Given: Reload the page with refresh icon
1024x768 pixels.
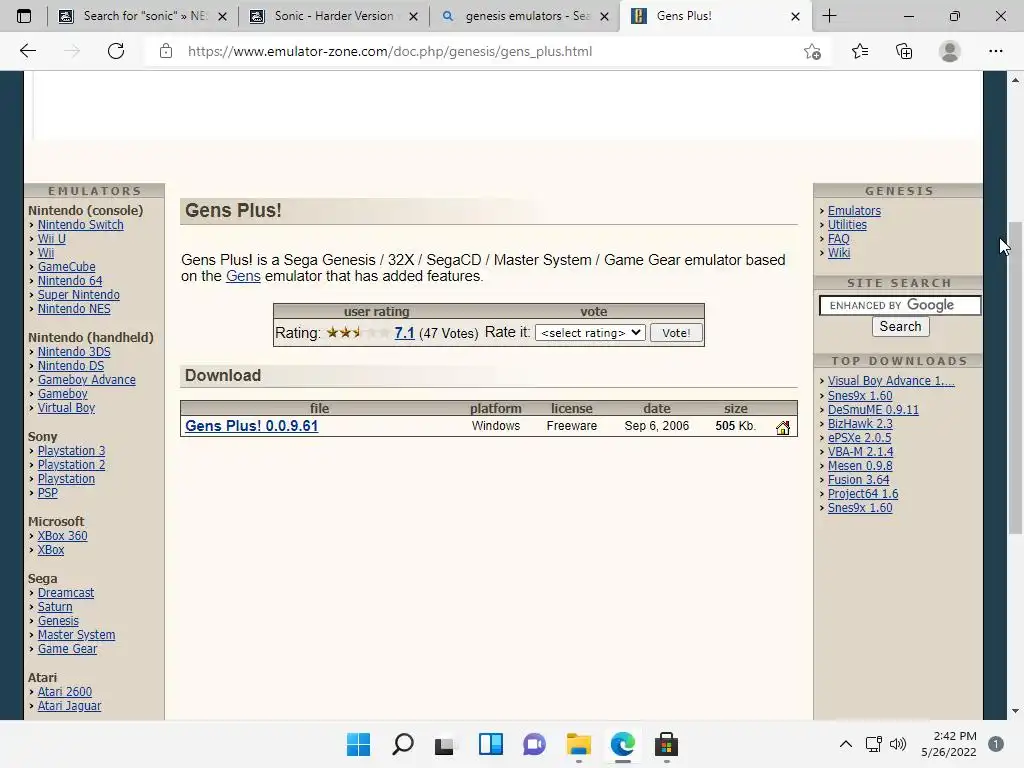Looking at the screenshot, I should tap(116, 51).
